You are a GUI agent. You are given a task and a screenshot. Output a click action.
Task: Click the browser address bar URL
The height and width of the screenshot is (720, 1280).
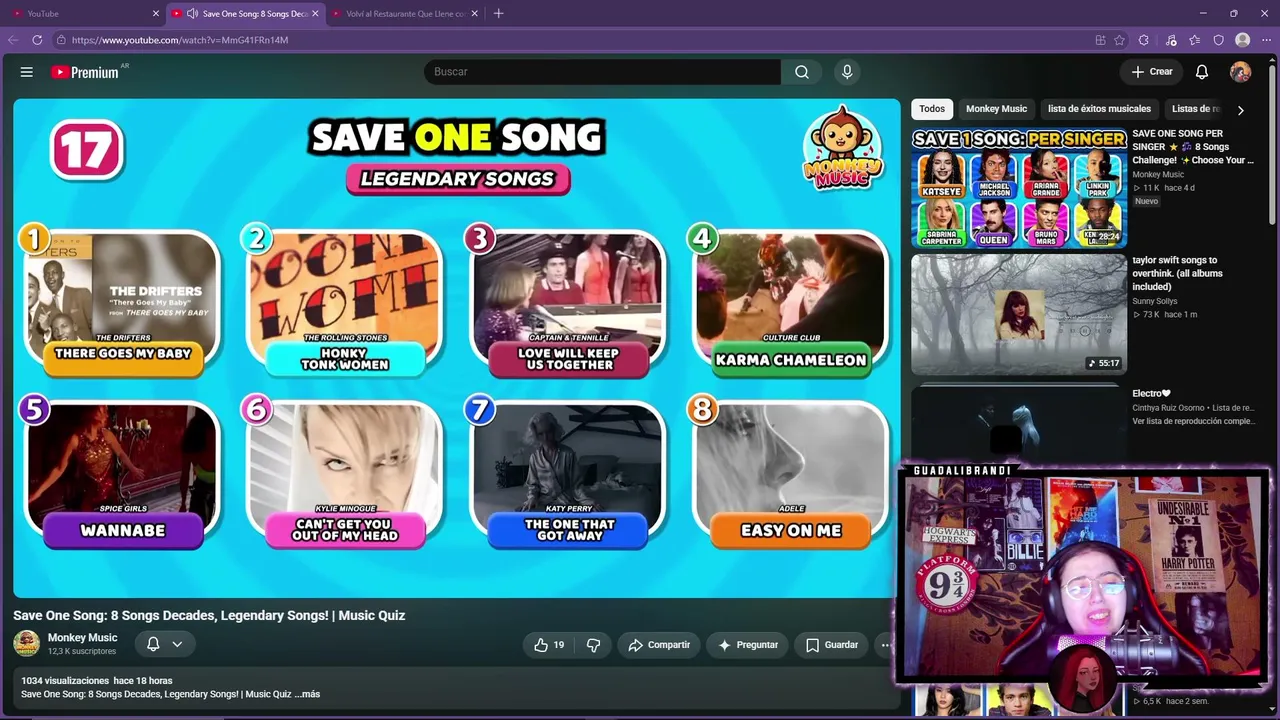180,40
